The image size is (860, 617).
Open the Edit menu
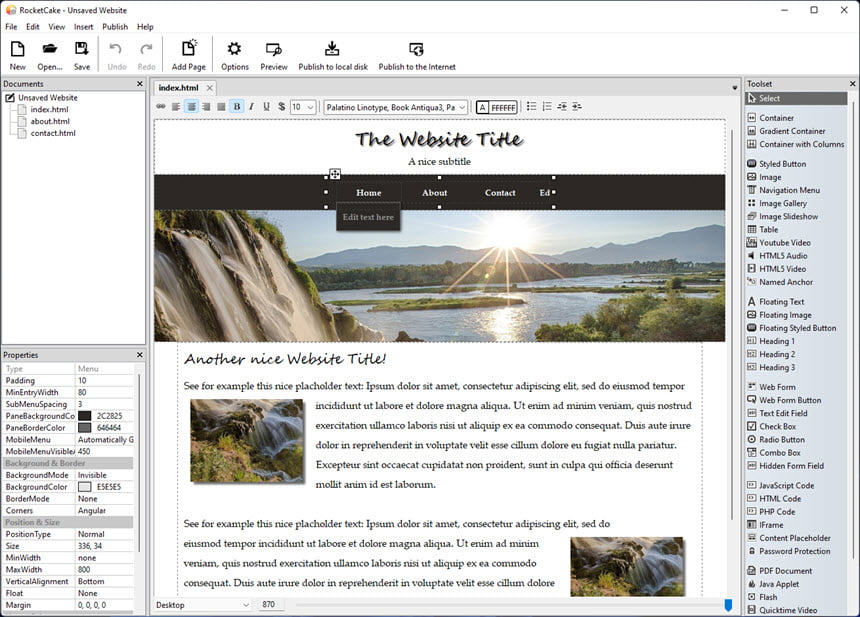[33, 26]
